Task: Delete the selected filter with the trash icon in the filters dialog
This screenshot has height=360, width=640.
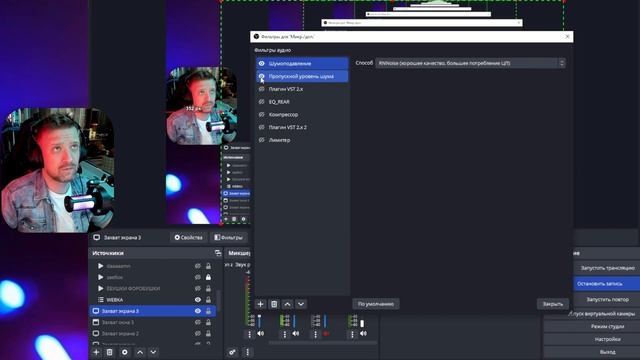Action: click(x=274, y=304)
